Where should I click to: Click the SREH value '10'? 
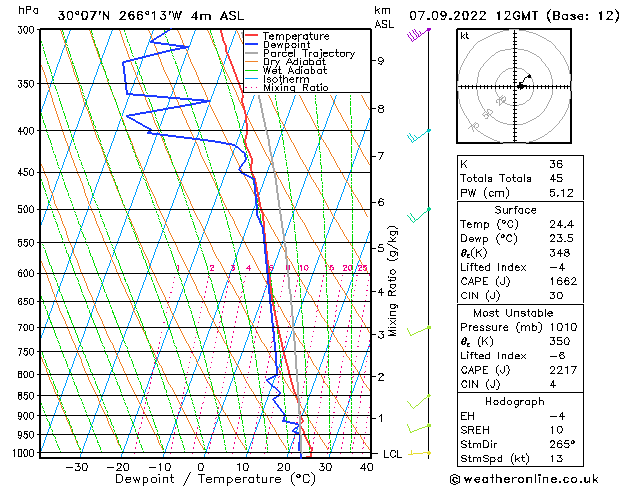pos(556,430)
